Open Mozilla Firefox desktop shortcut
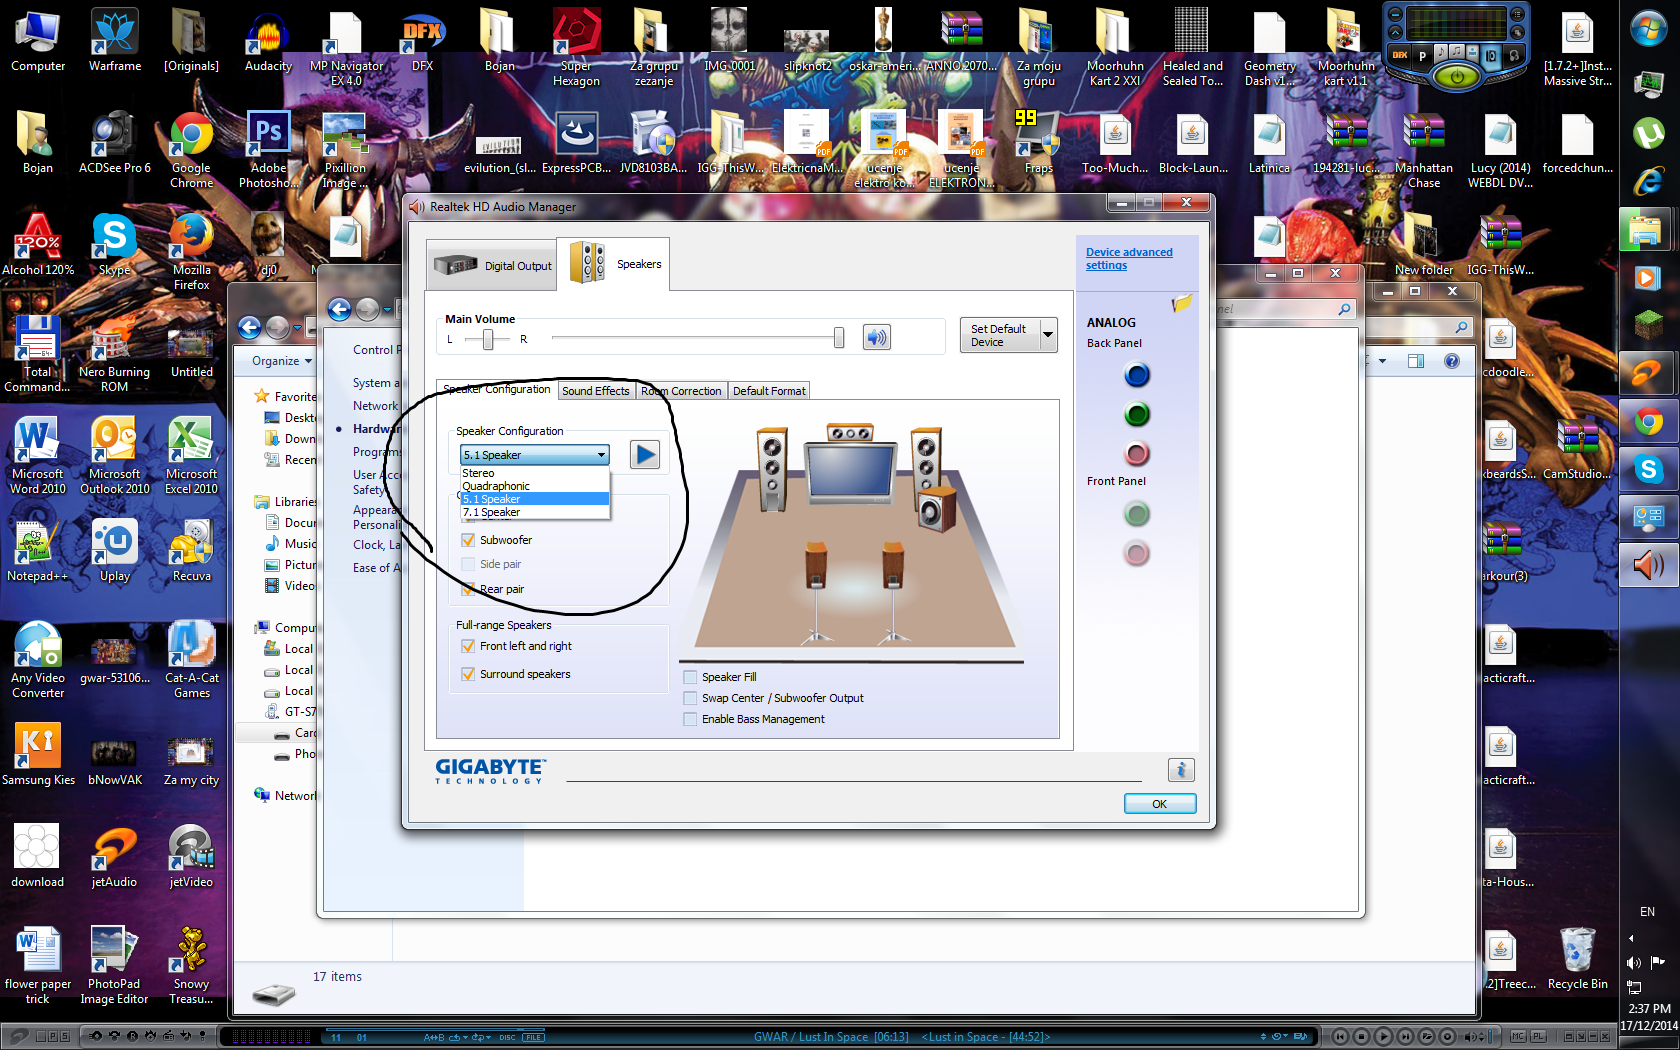Screen dimensions: 1680x1050 click(191, 252)
